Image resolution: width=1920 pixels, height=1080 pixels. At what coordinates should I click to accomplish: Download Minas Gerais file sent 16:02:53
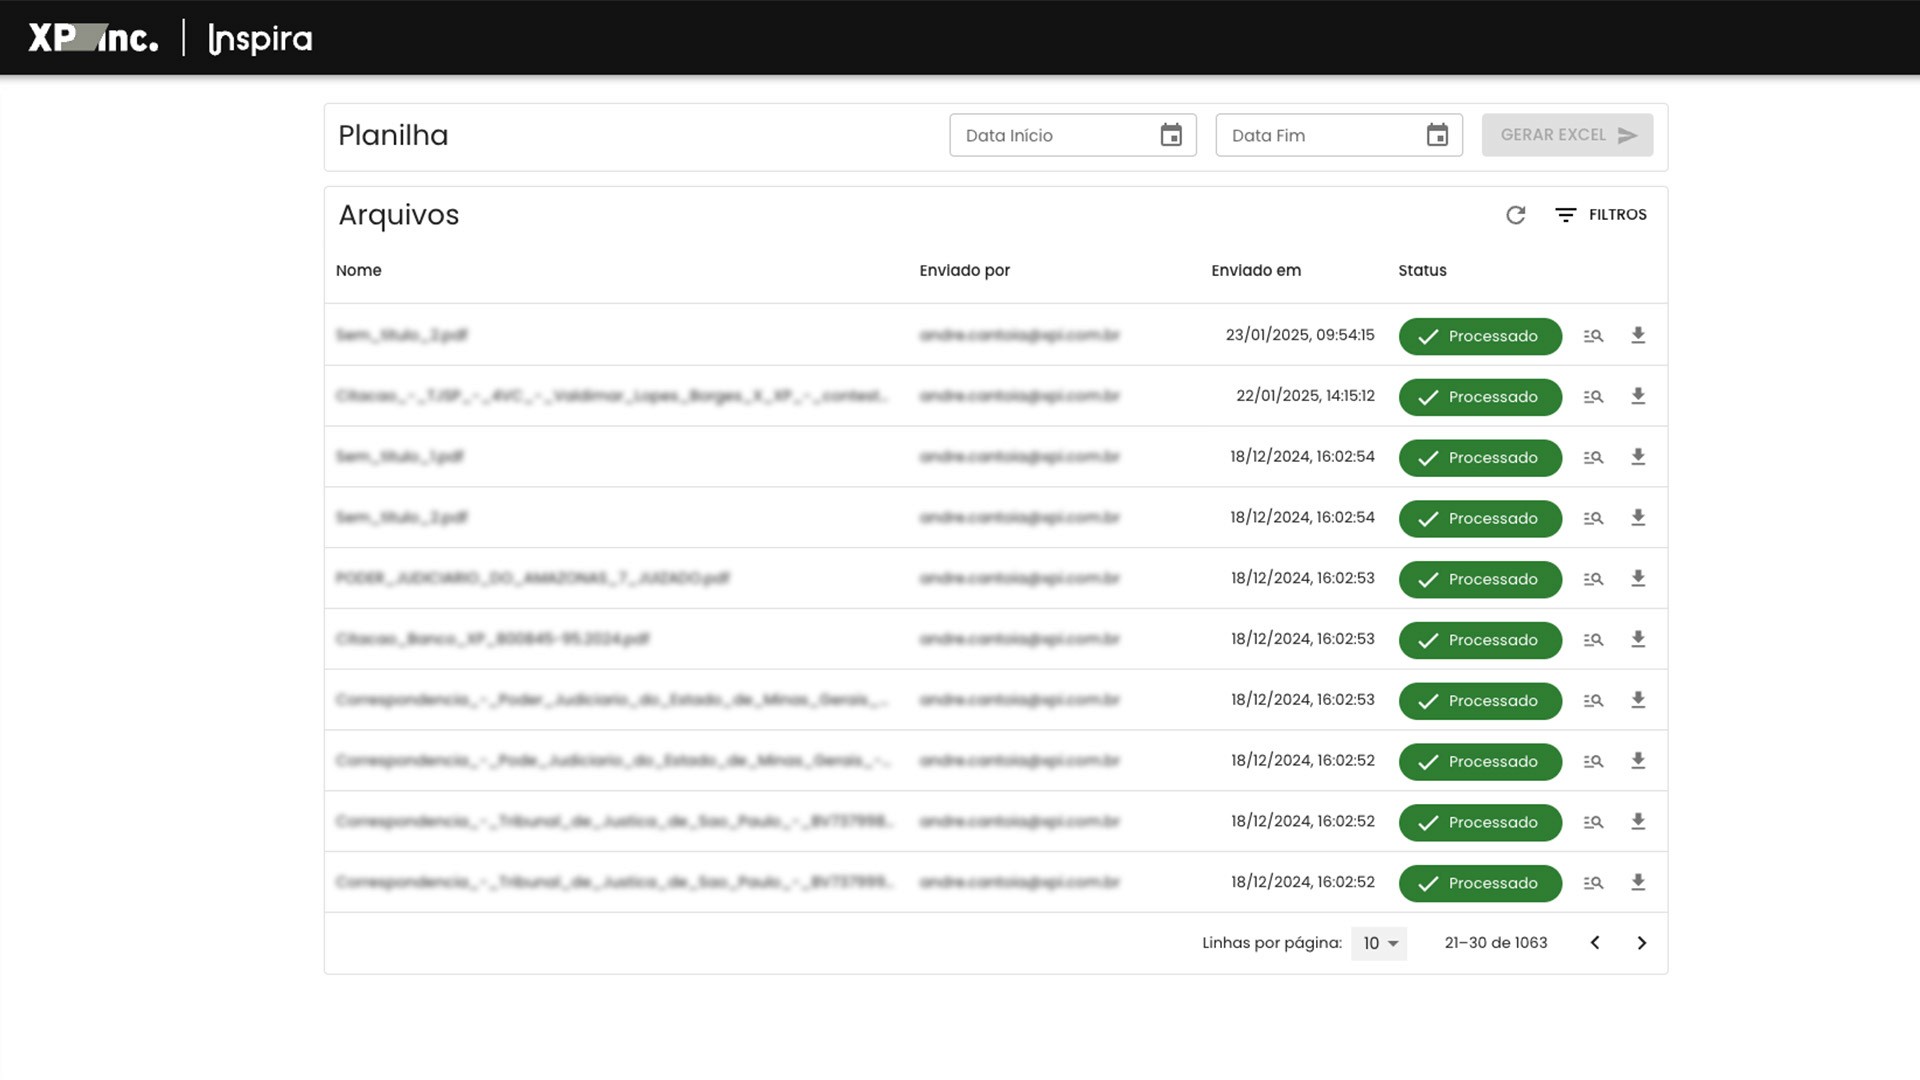point(1638,701)
